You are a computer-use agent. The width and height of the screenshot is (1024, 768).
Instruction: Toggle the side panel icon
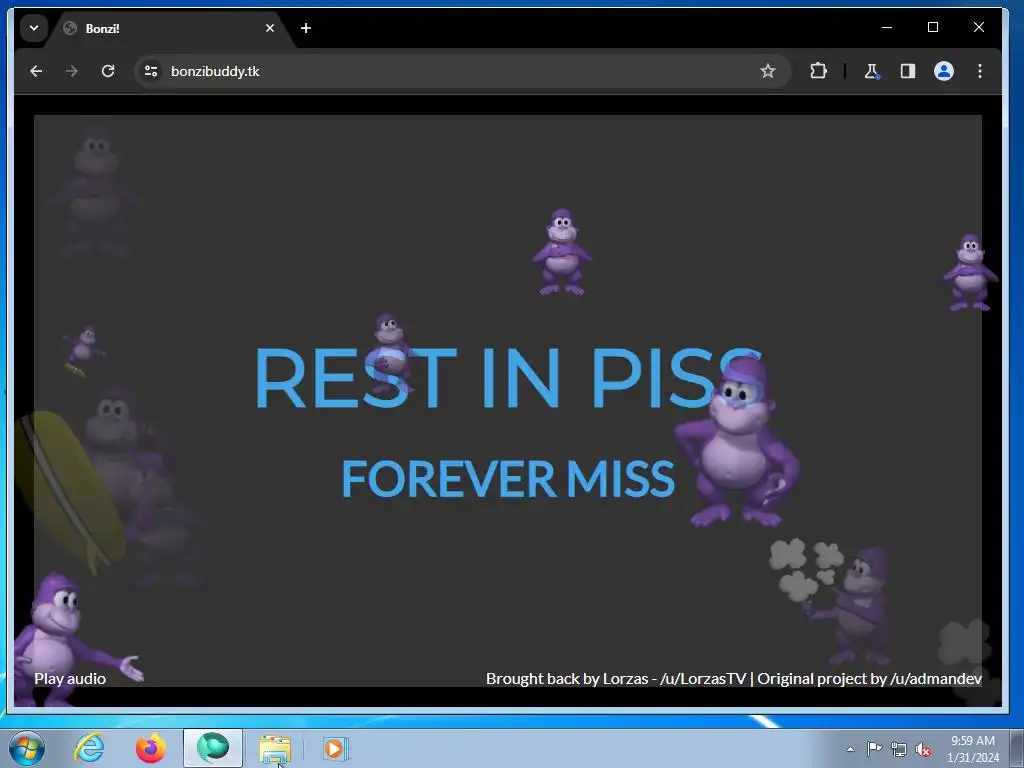click(x=908, y=71)
